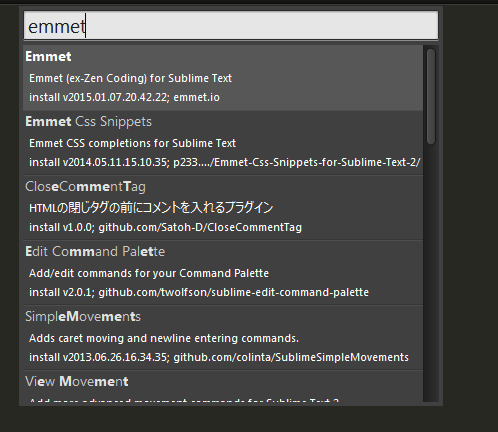Click the Emmet ex-Zen Coding description
Viewport: 498px width, 432px height.
point(130,78)
